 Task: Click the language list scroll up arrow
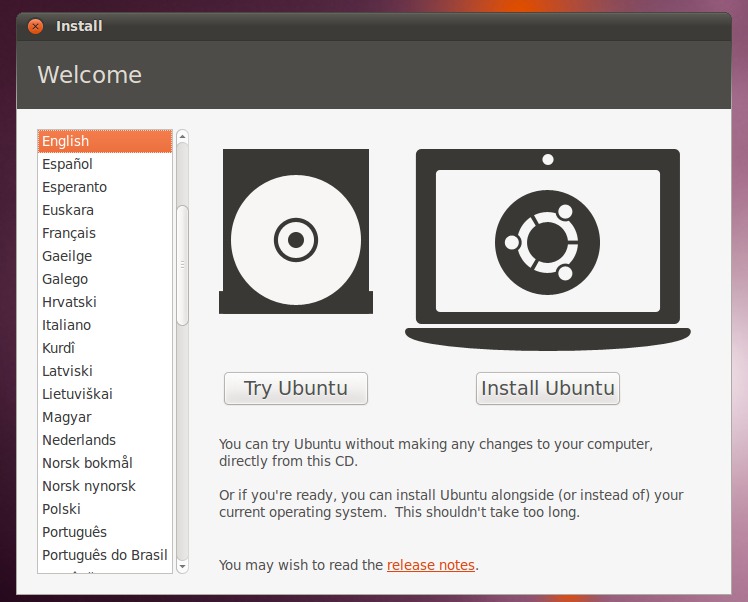[182, 137]
